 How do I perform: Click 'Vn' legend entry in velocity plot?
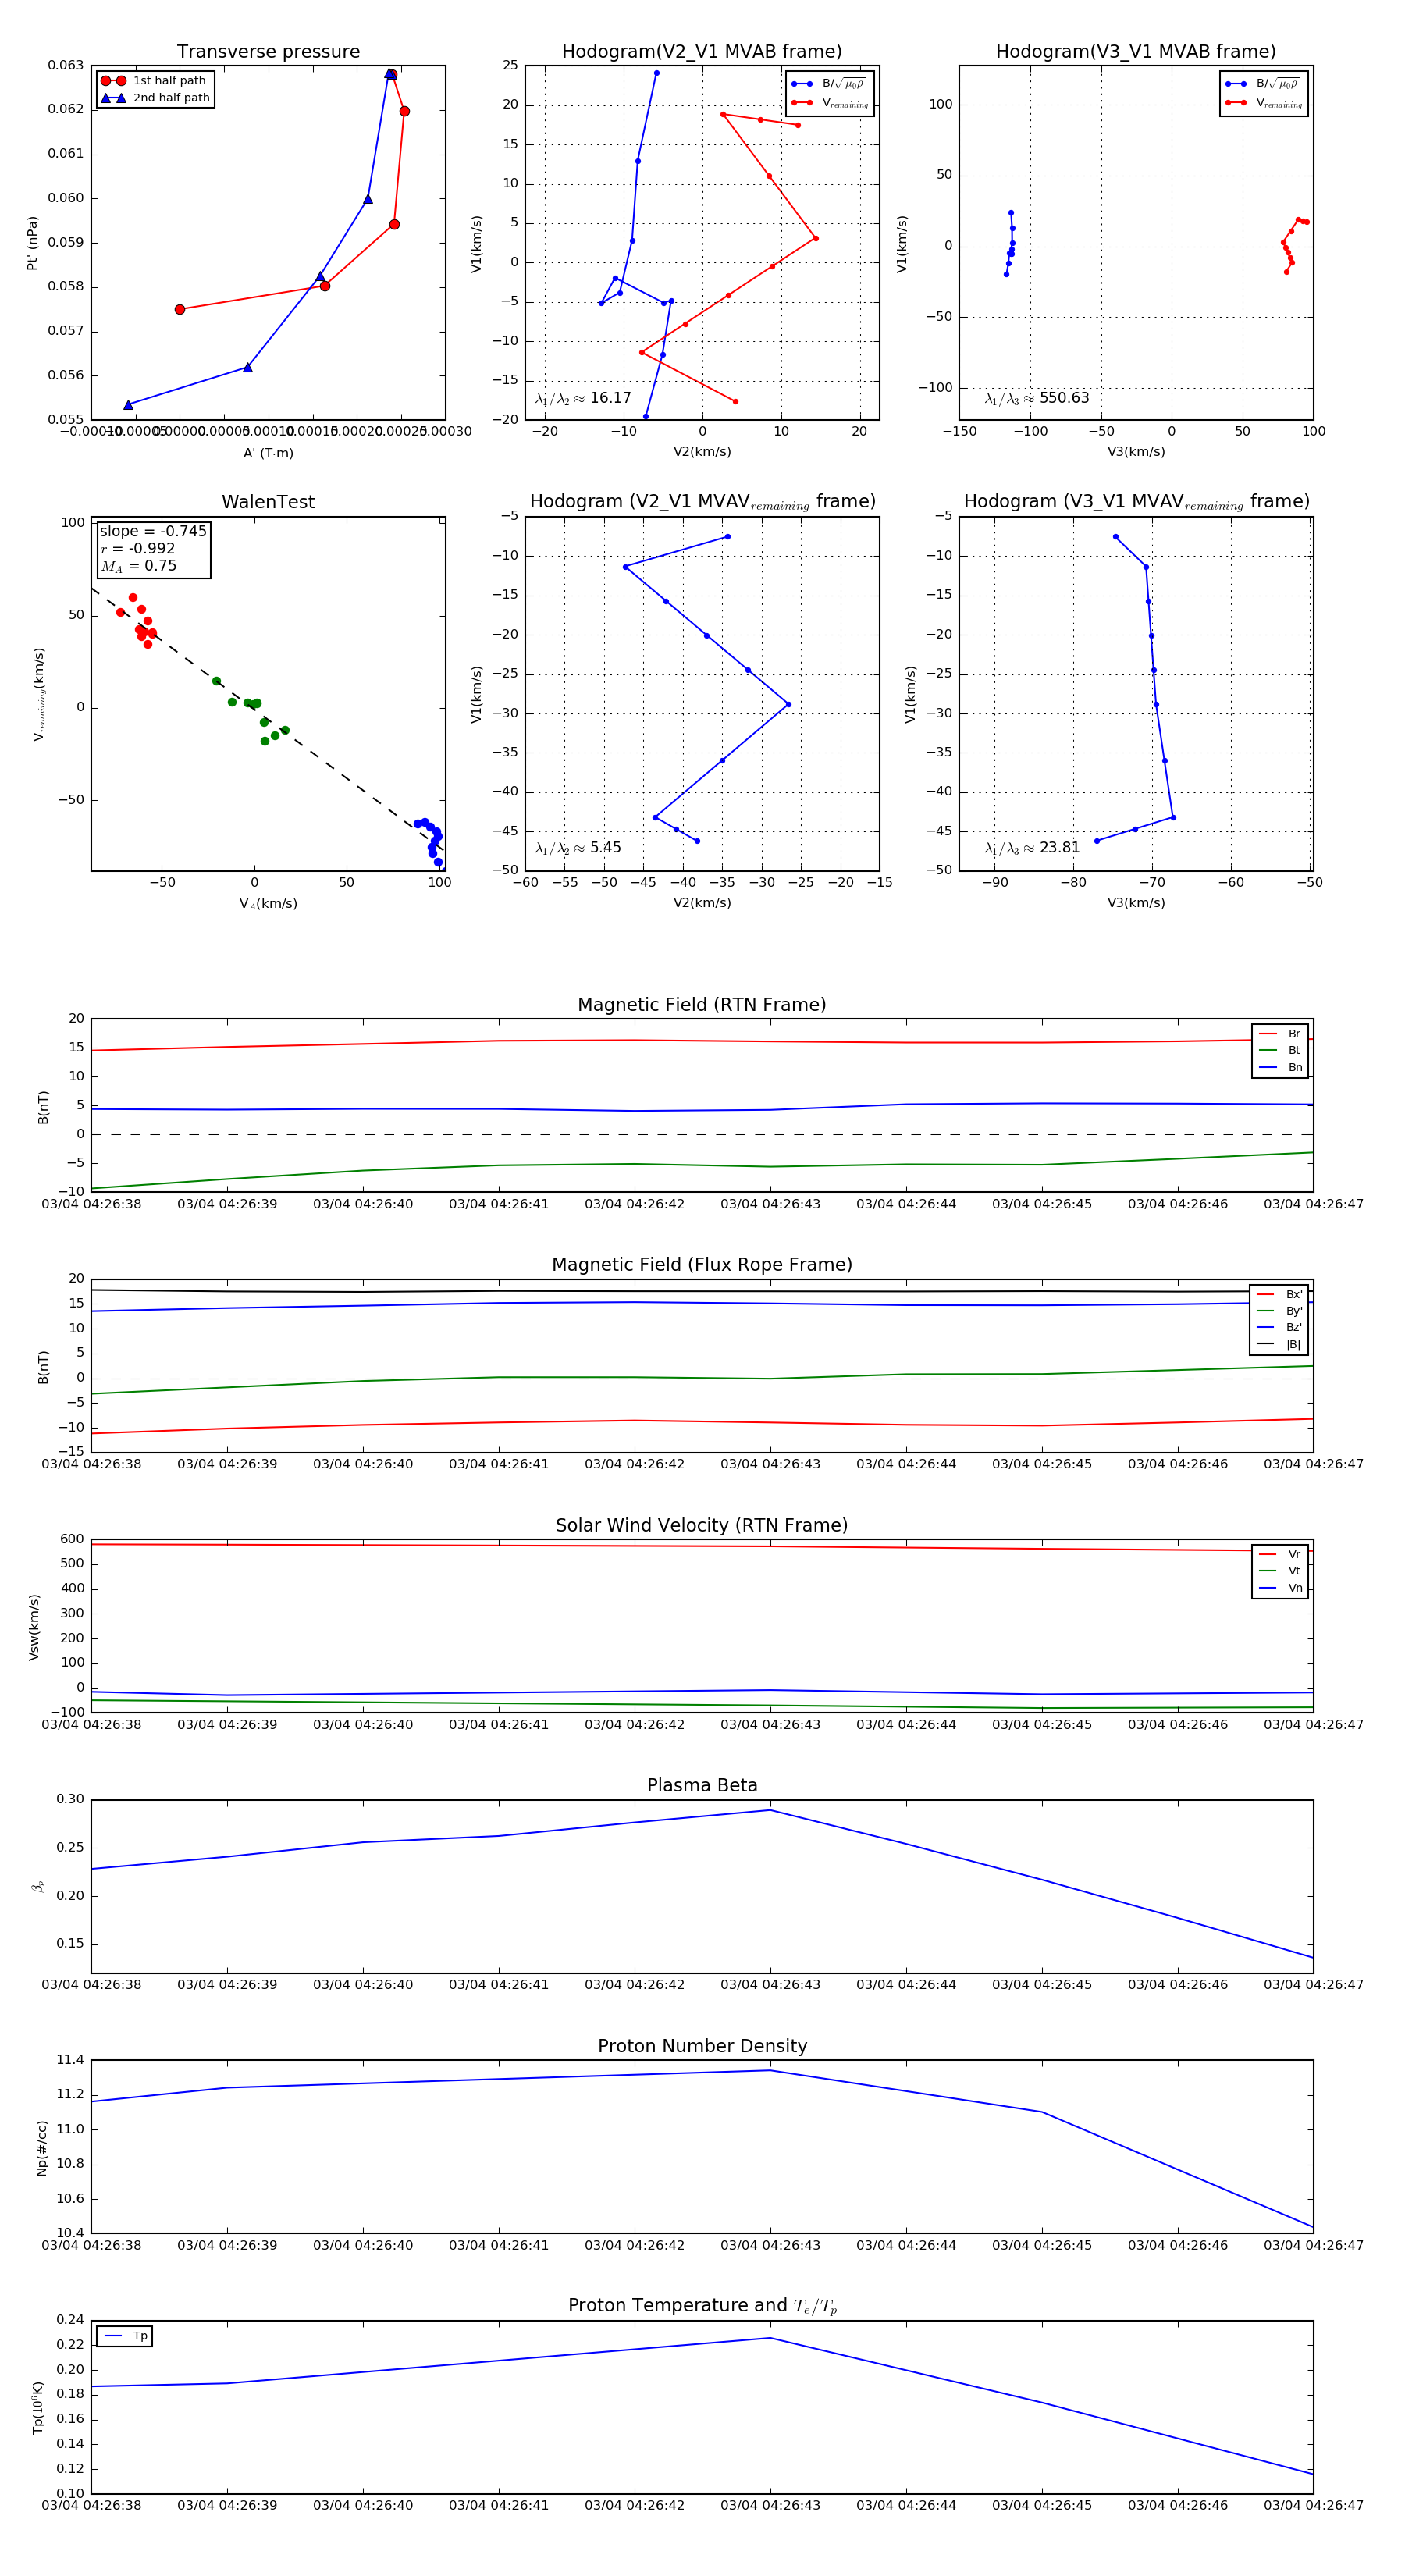(x=1280, y=1588)
